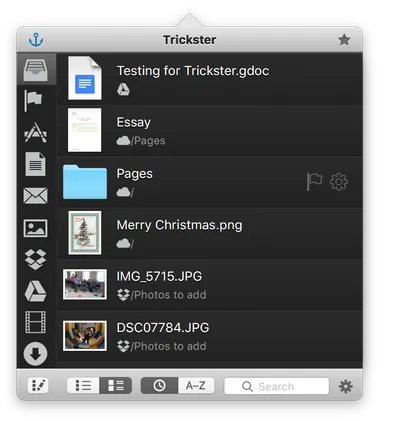Click the Pages folder name
Image resolution: width=404 pixels, height=421 pixels.
coord(135,174)
